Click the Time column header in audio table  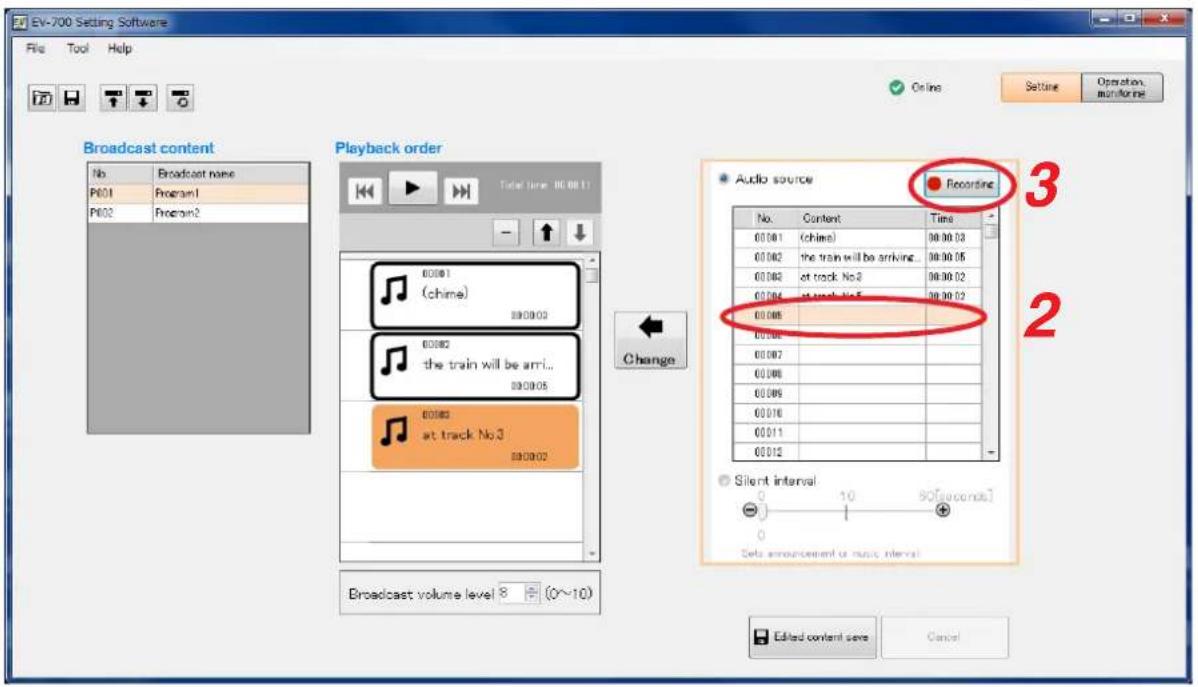click(954, 218)
